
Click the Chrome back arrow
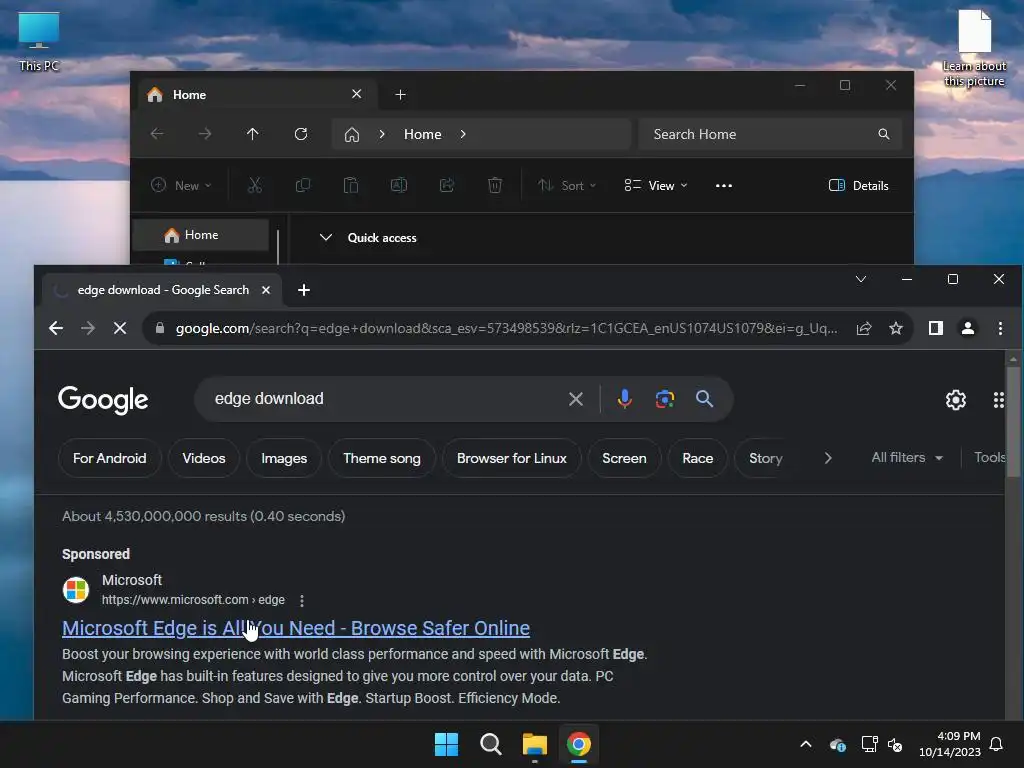pyautogui.click(x=56, y=328)
